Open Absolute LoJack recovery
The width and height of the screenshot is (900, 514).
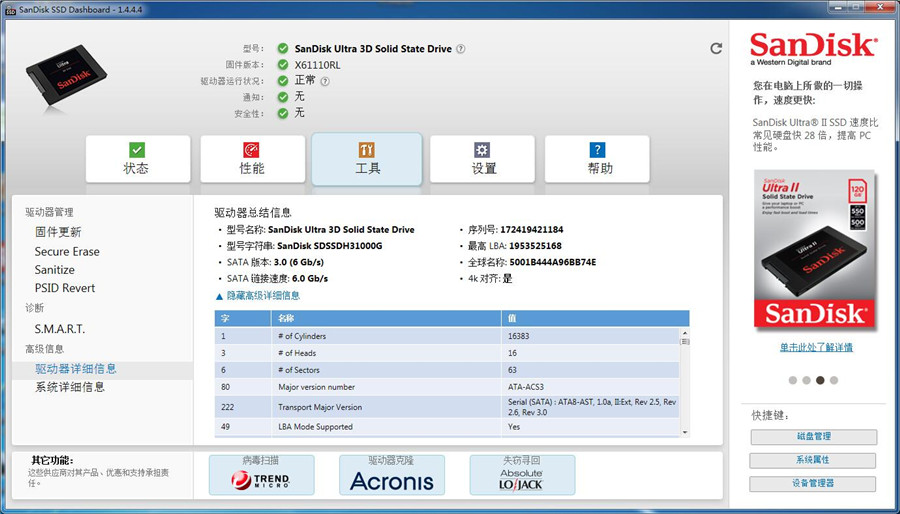tap(522, 475)
